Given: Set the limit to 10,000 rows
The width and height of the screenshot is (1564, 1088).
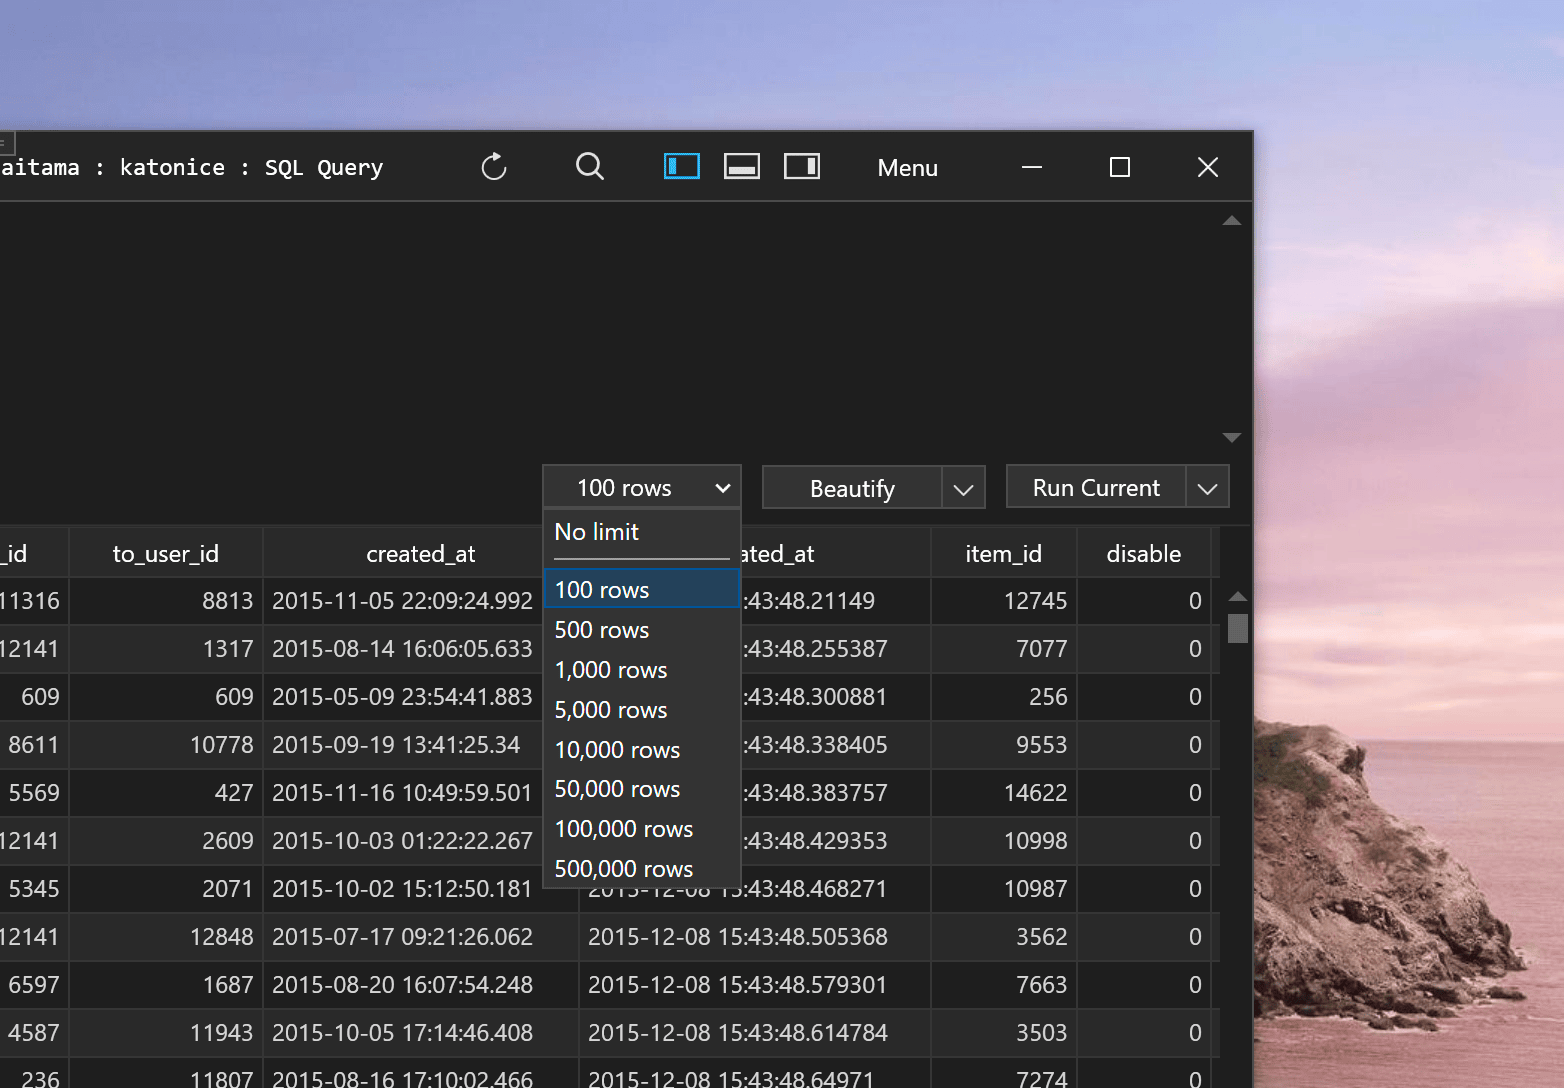Looking at the screenshot, I should click(x=642, y=750).
